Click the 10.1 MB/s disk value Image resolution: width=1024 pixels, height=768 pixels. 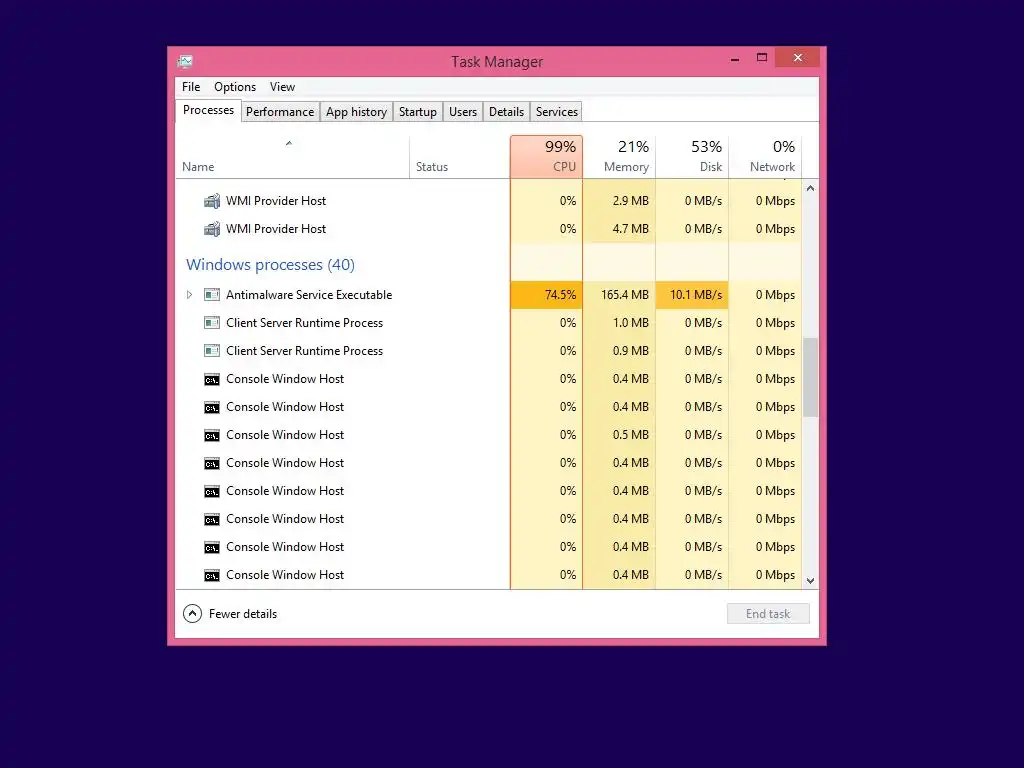(692, 295)
